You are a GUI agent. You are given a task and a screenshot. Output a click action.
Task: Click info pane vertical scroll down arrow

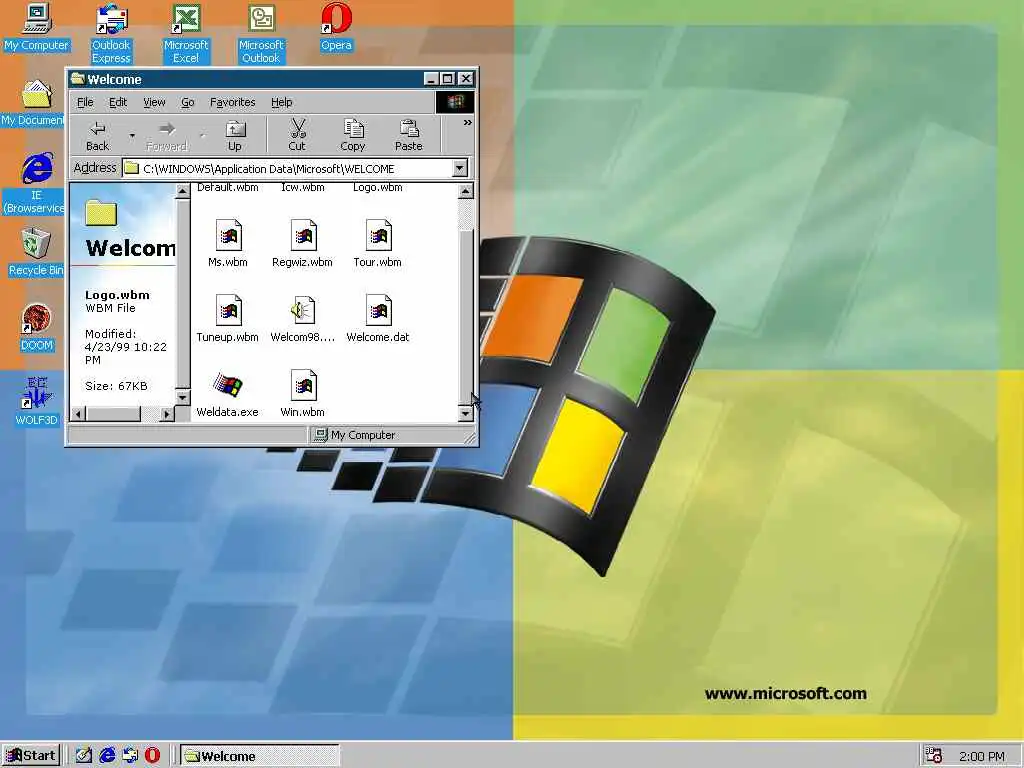point(182,397)
